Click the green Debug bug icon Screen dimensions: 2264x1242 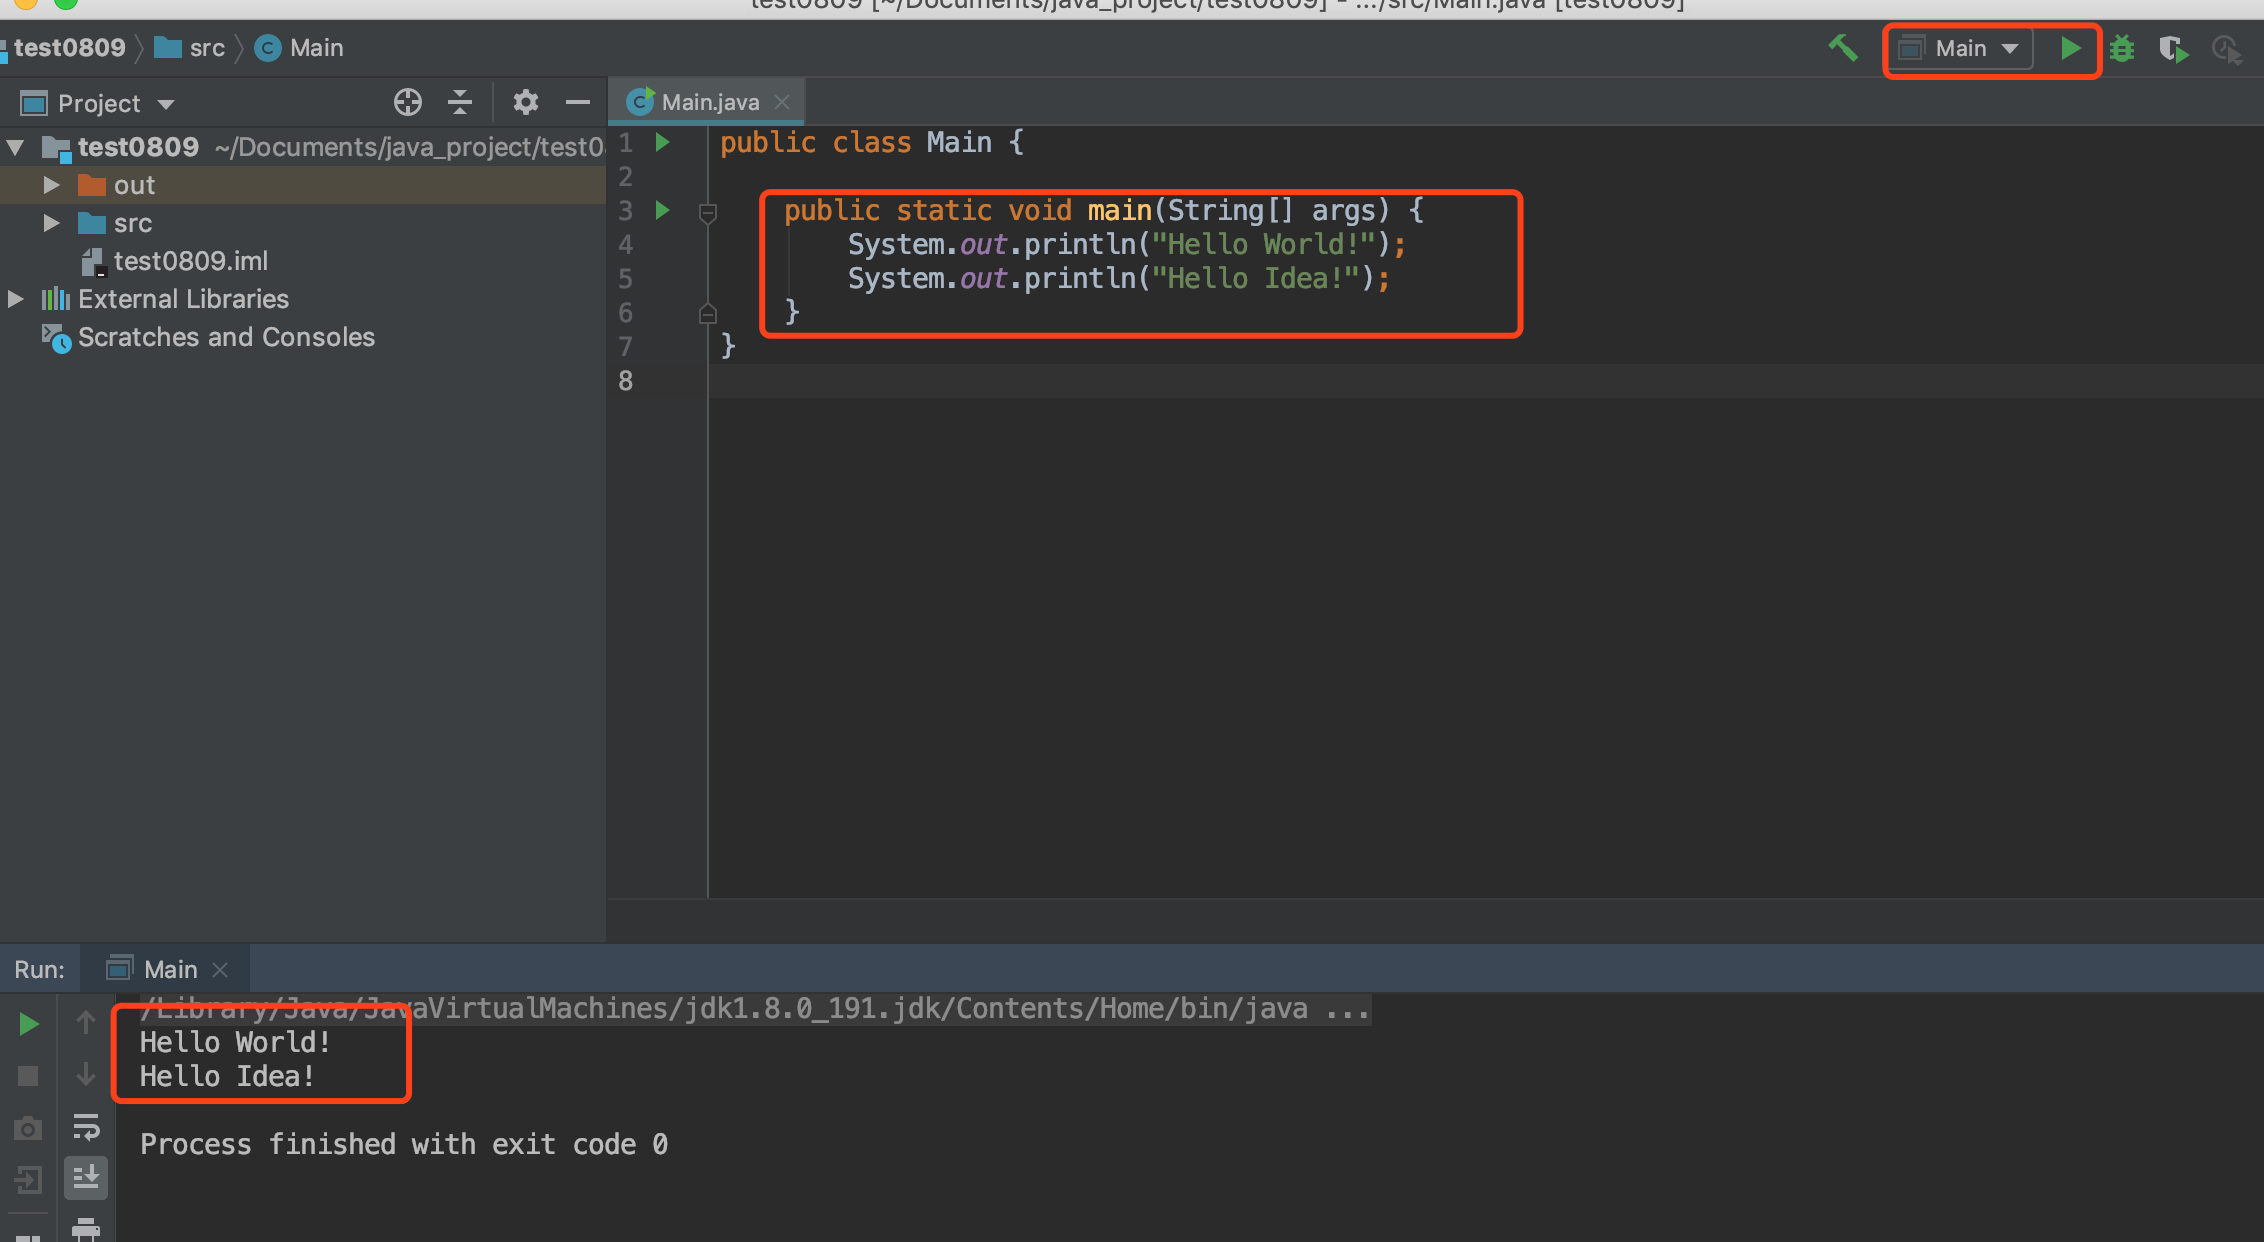[x=2122, y=48]
